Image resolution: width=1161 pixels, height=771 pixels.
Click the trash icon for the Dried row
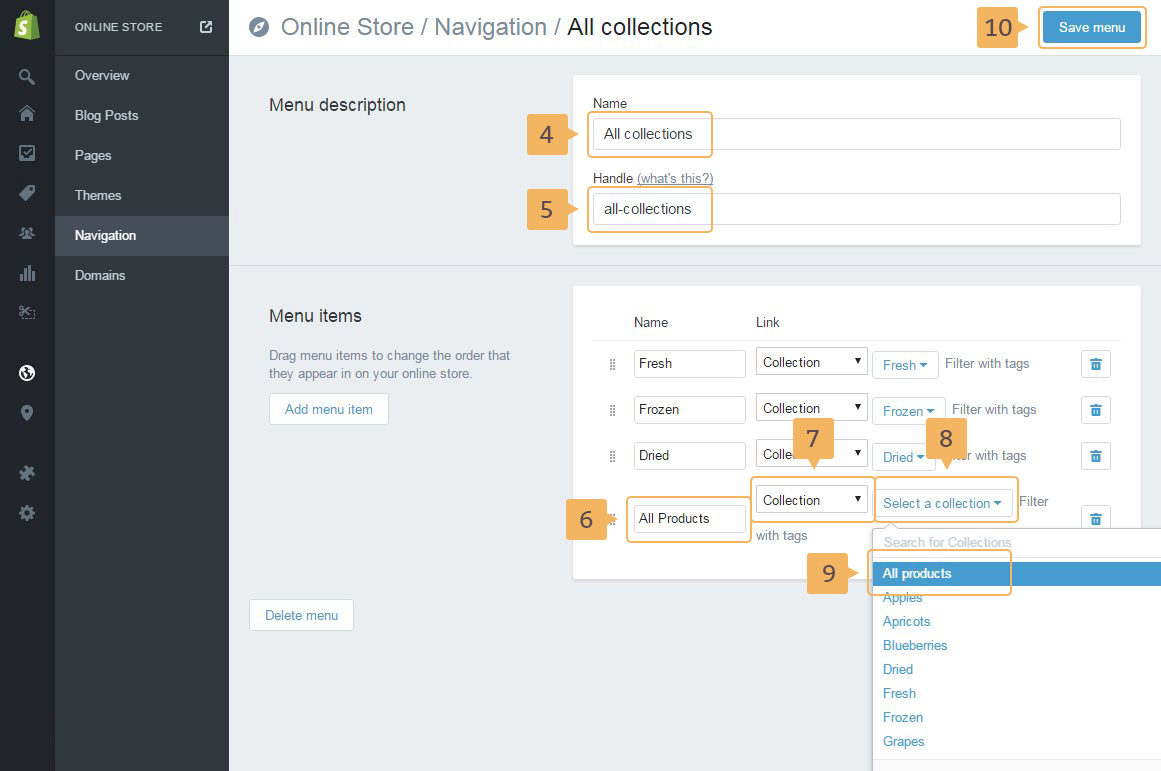1095,456
